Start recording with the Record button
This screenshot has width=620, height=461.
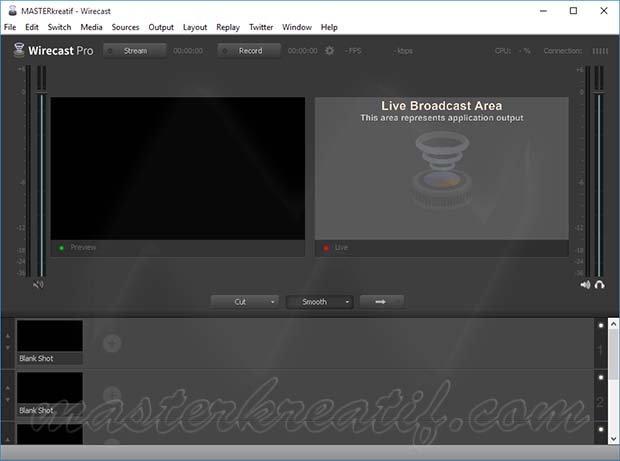click(x=249, y=51)
